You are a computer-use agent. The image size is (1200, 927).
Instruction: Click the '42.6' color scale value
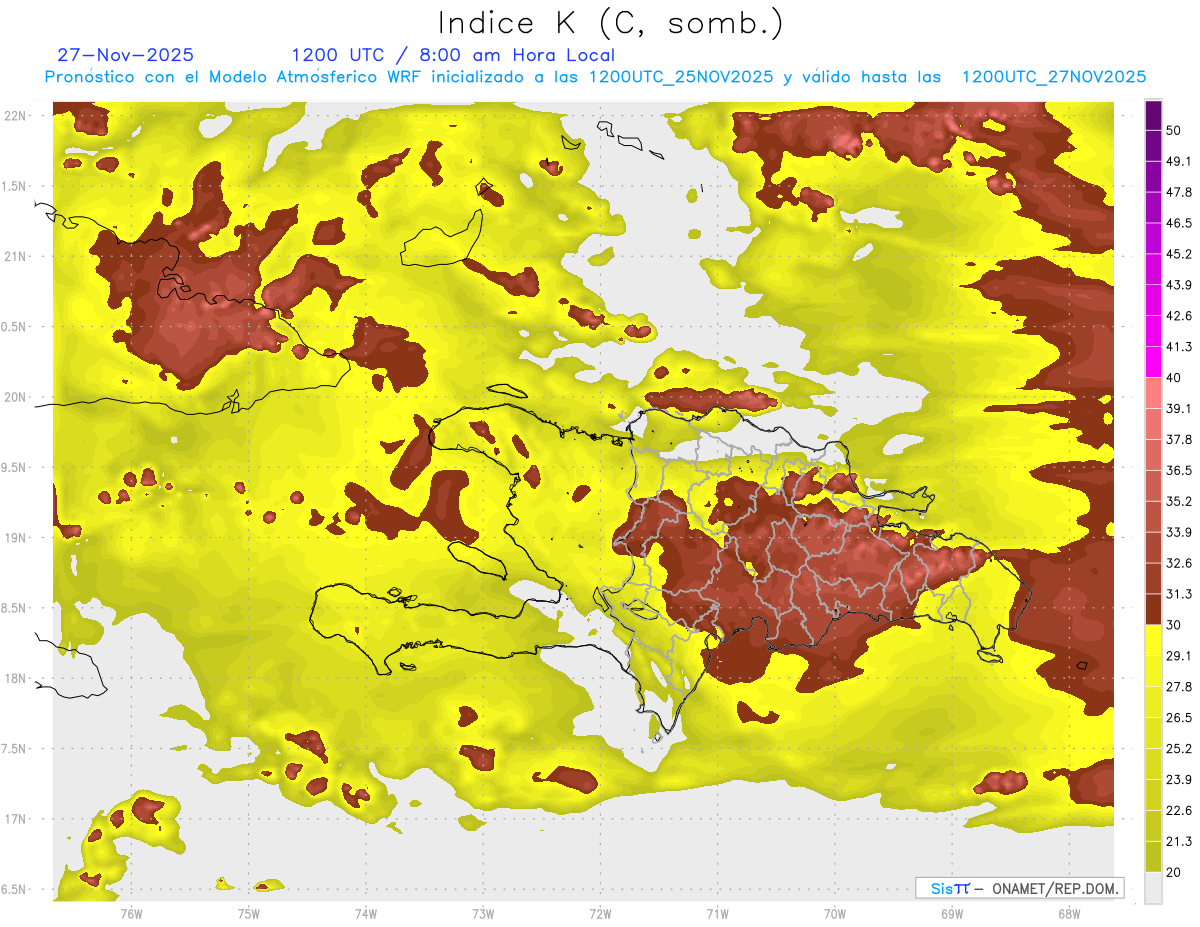[x=1179, y=317]
